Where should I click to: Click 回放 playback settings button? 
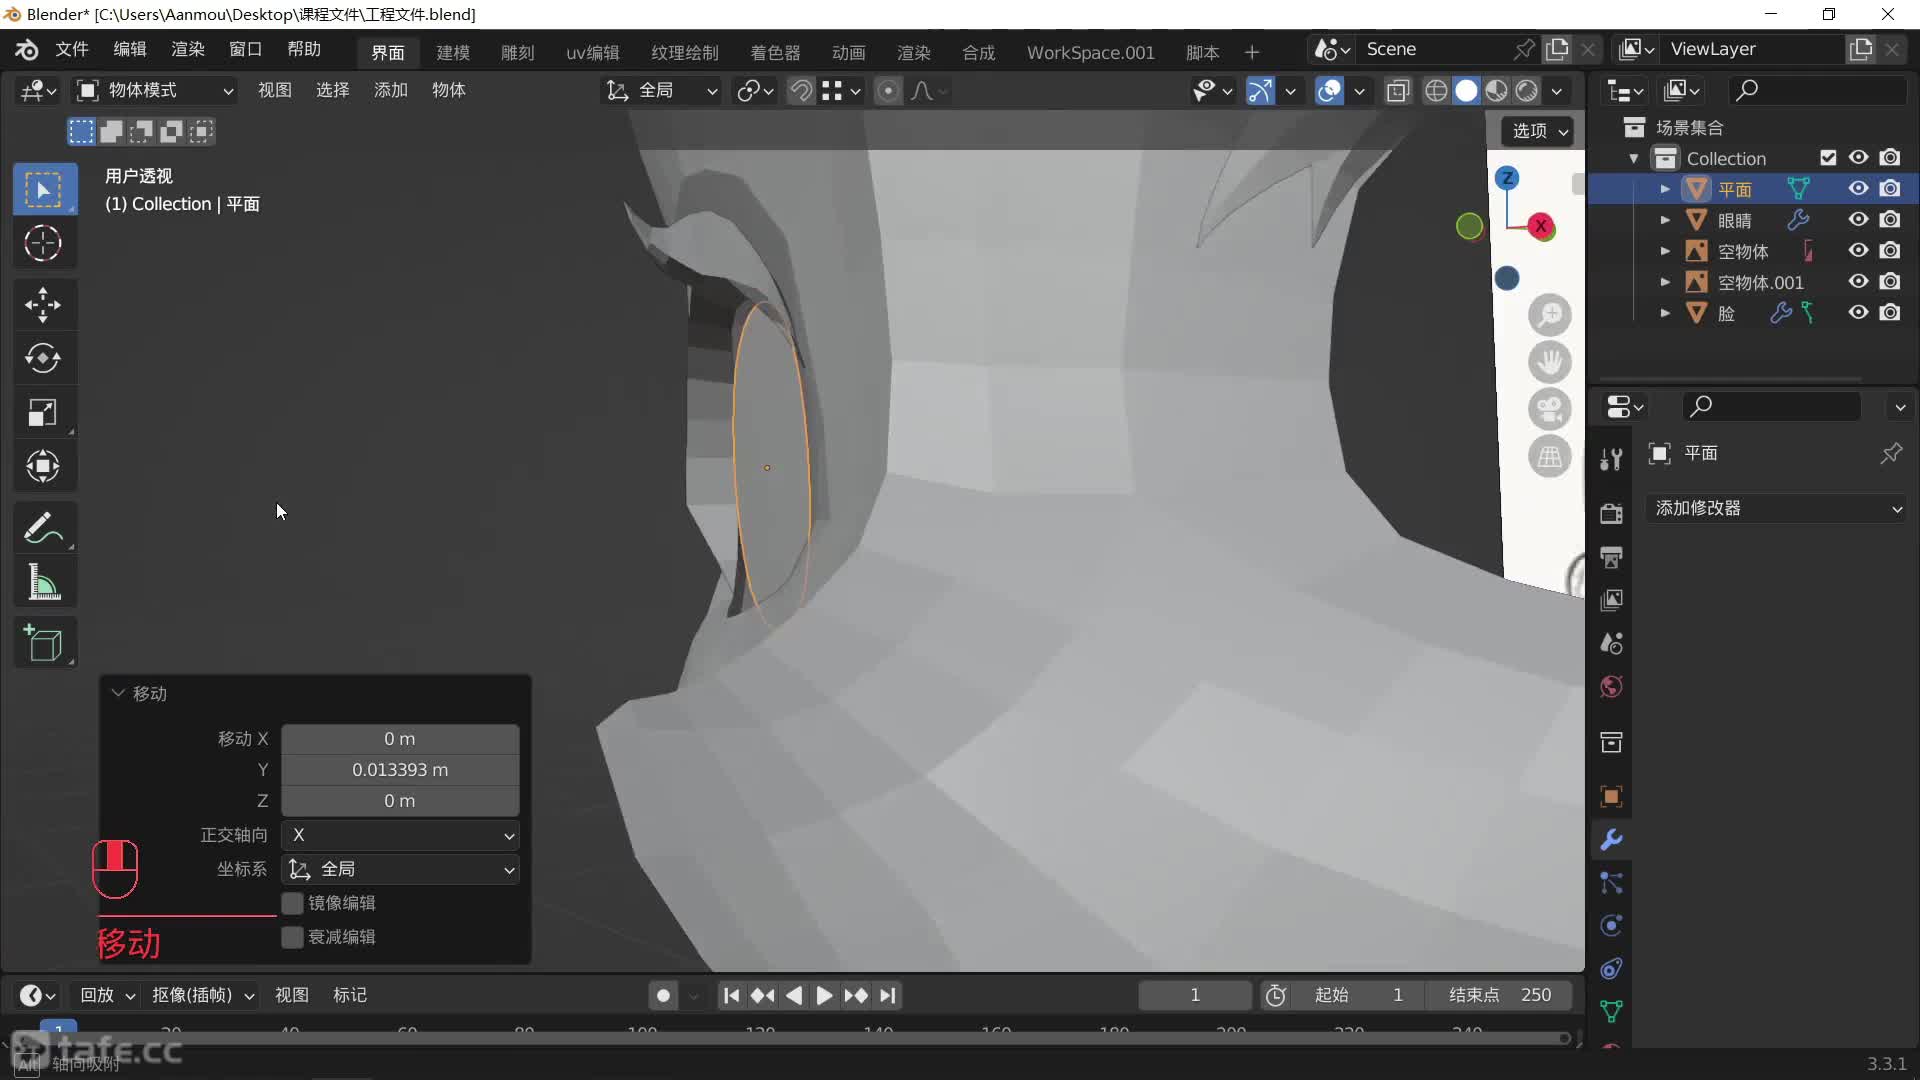click(108, 995)
